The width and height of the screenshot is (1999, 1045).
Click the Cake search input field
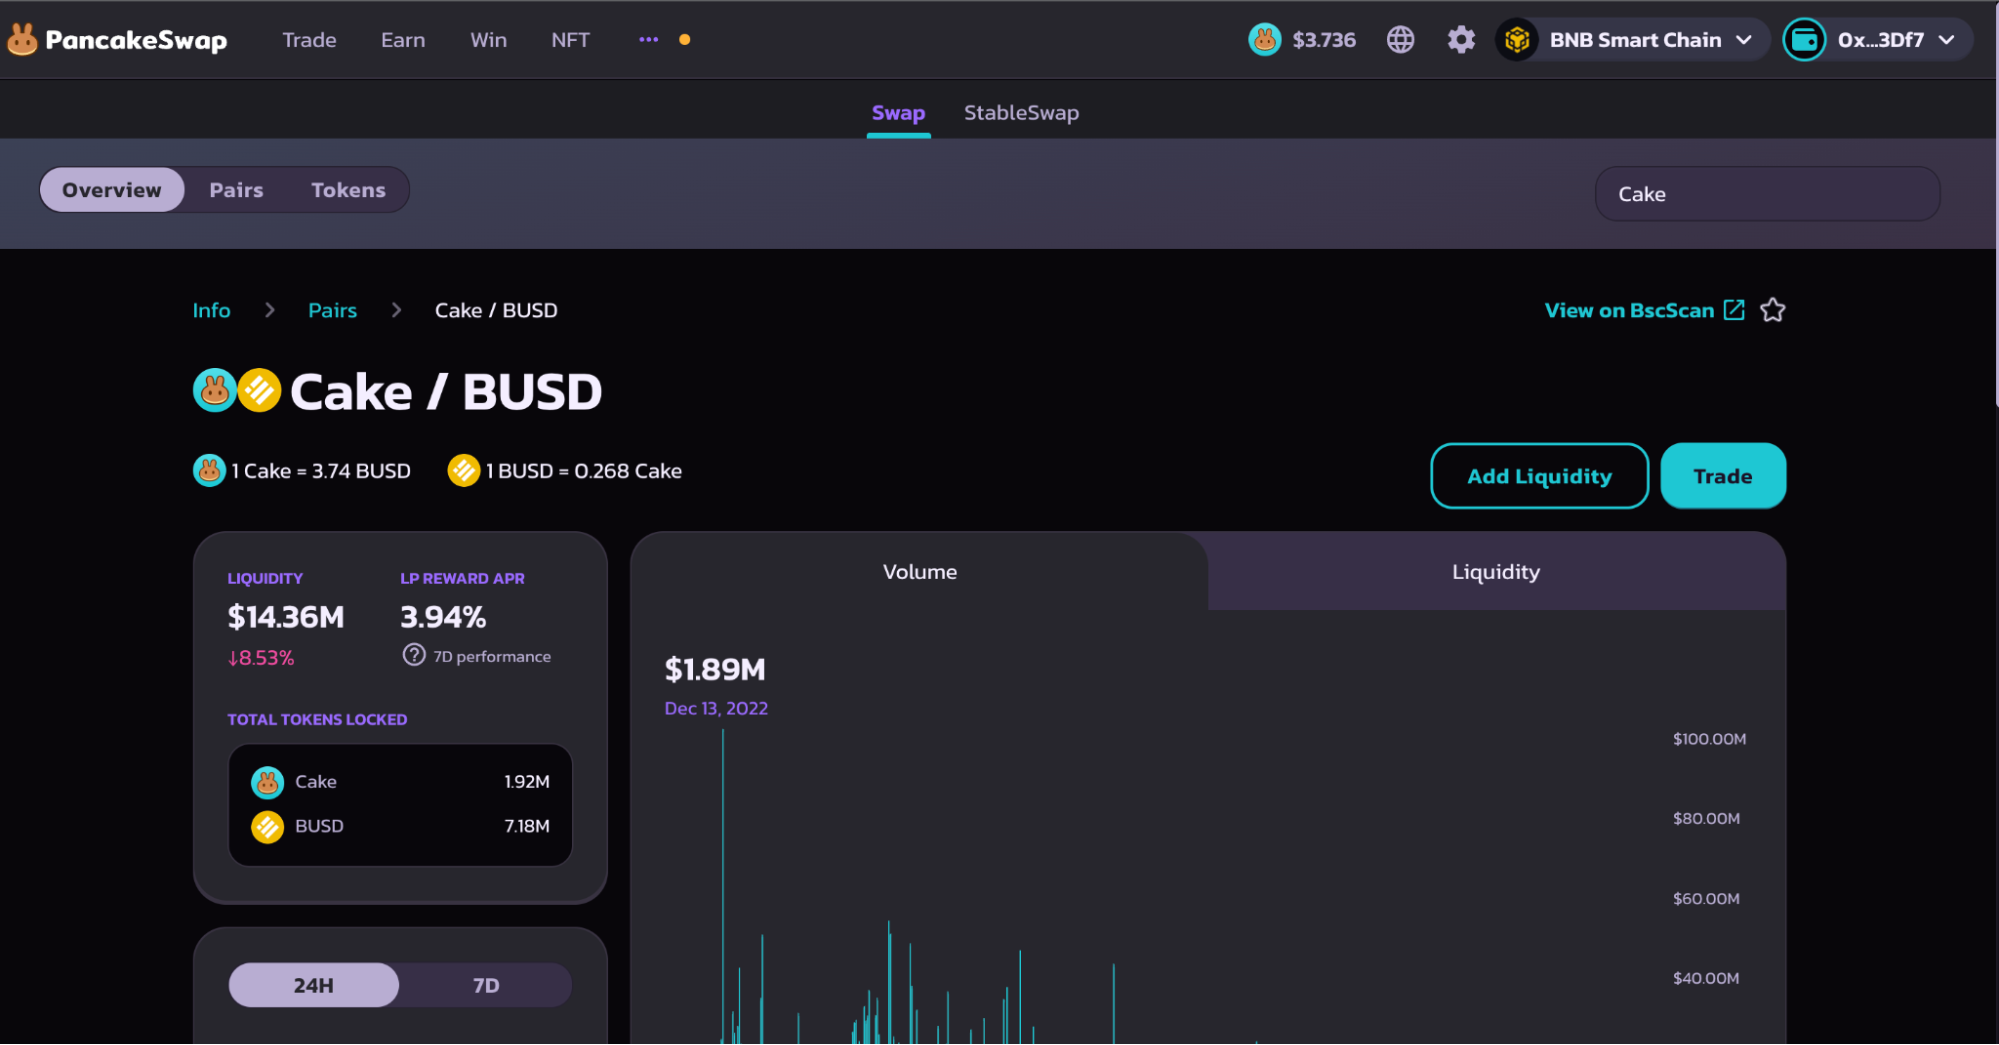tap(1766, 194)
